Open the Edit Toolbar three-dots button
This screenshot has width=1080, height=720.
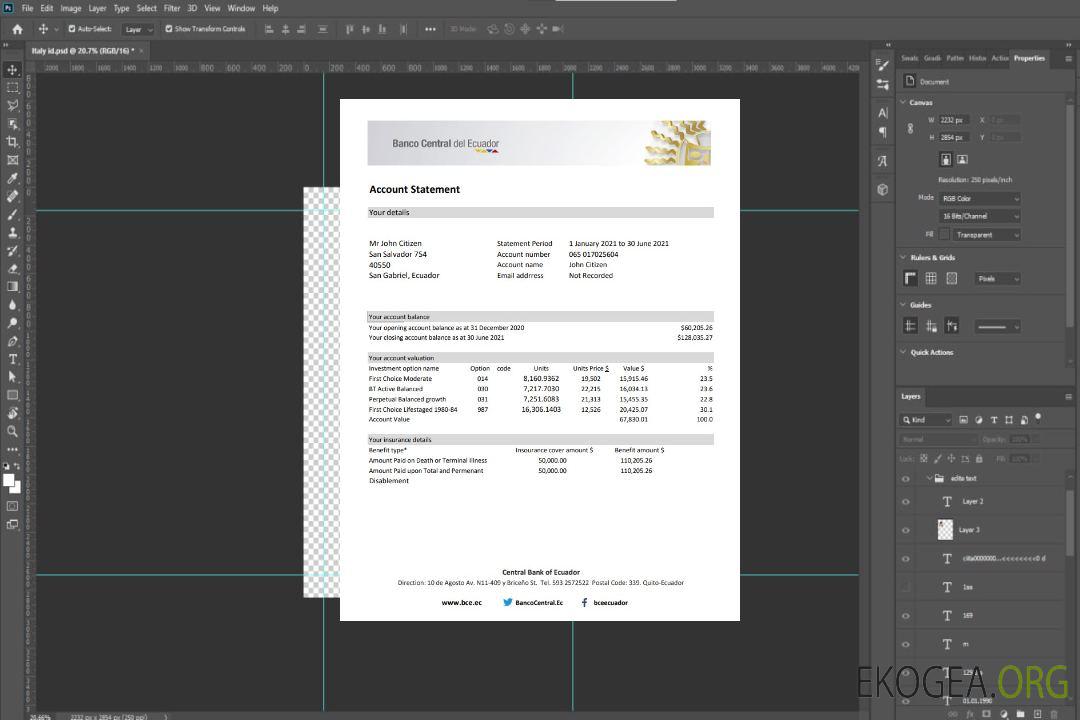12,449
